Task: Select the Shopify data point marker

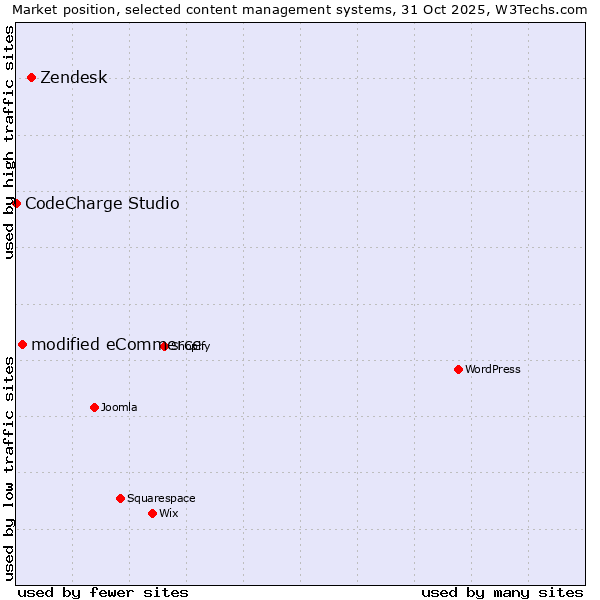Action: click(x=164, y=346)
